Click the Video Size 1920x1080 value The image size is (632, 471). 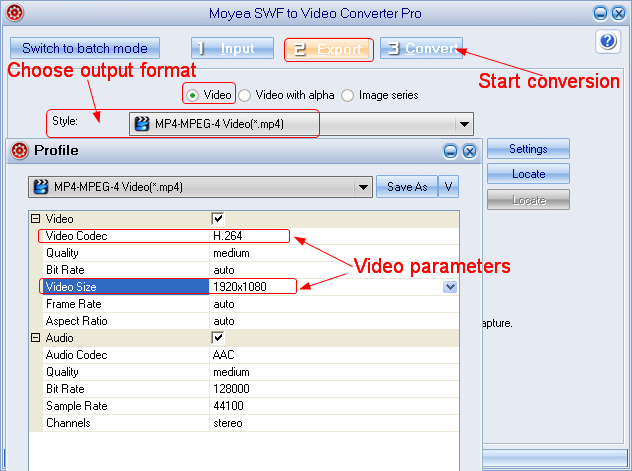240,287
